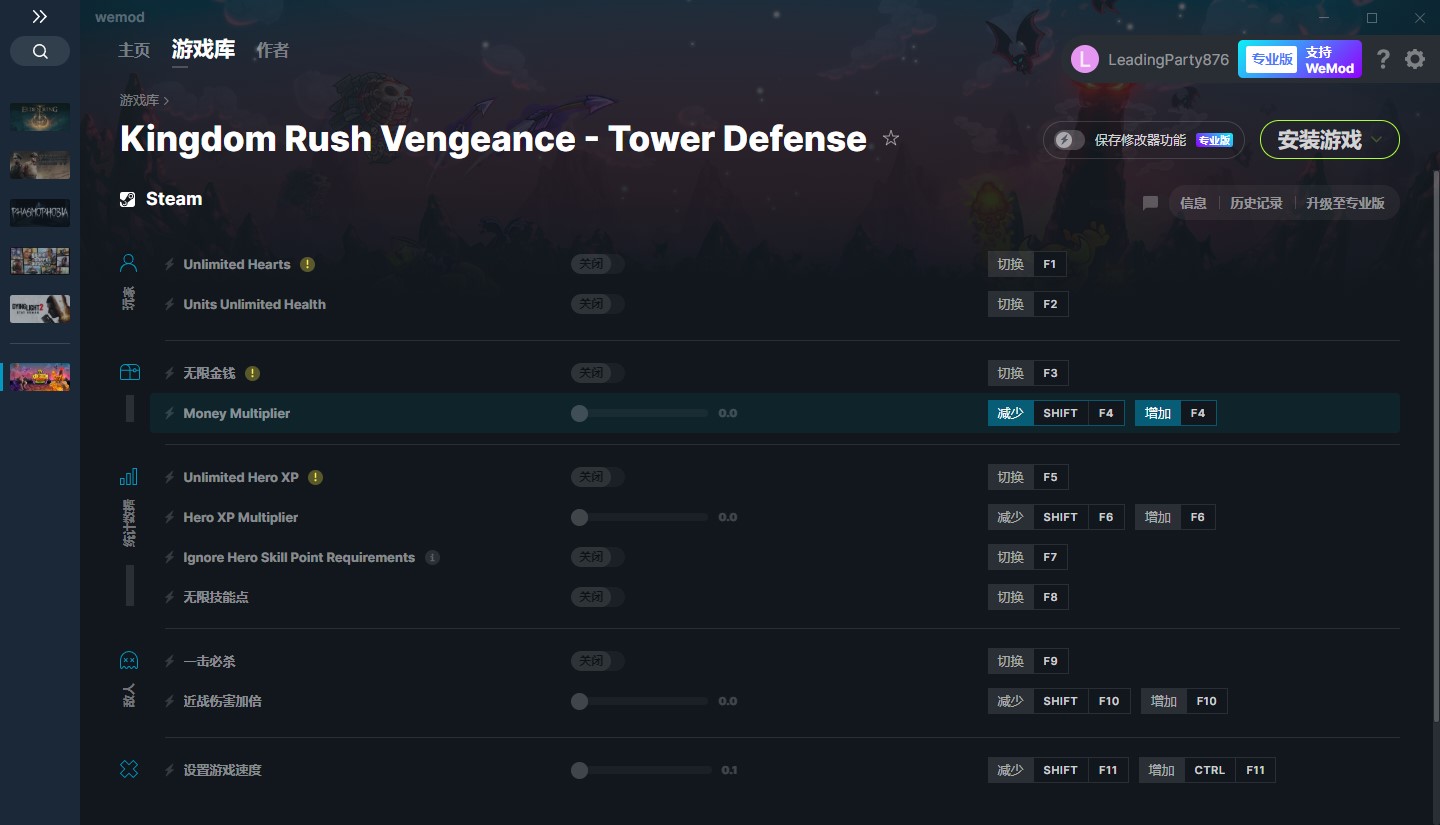Select the stats bar-chart category icon

pos(129,476)
